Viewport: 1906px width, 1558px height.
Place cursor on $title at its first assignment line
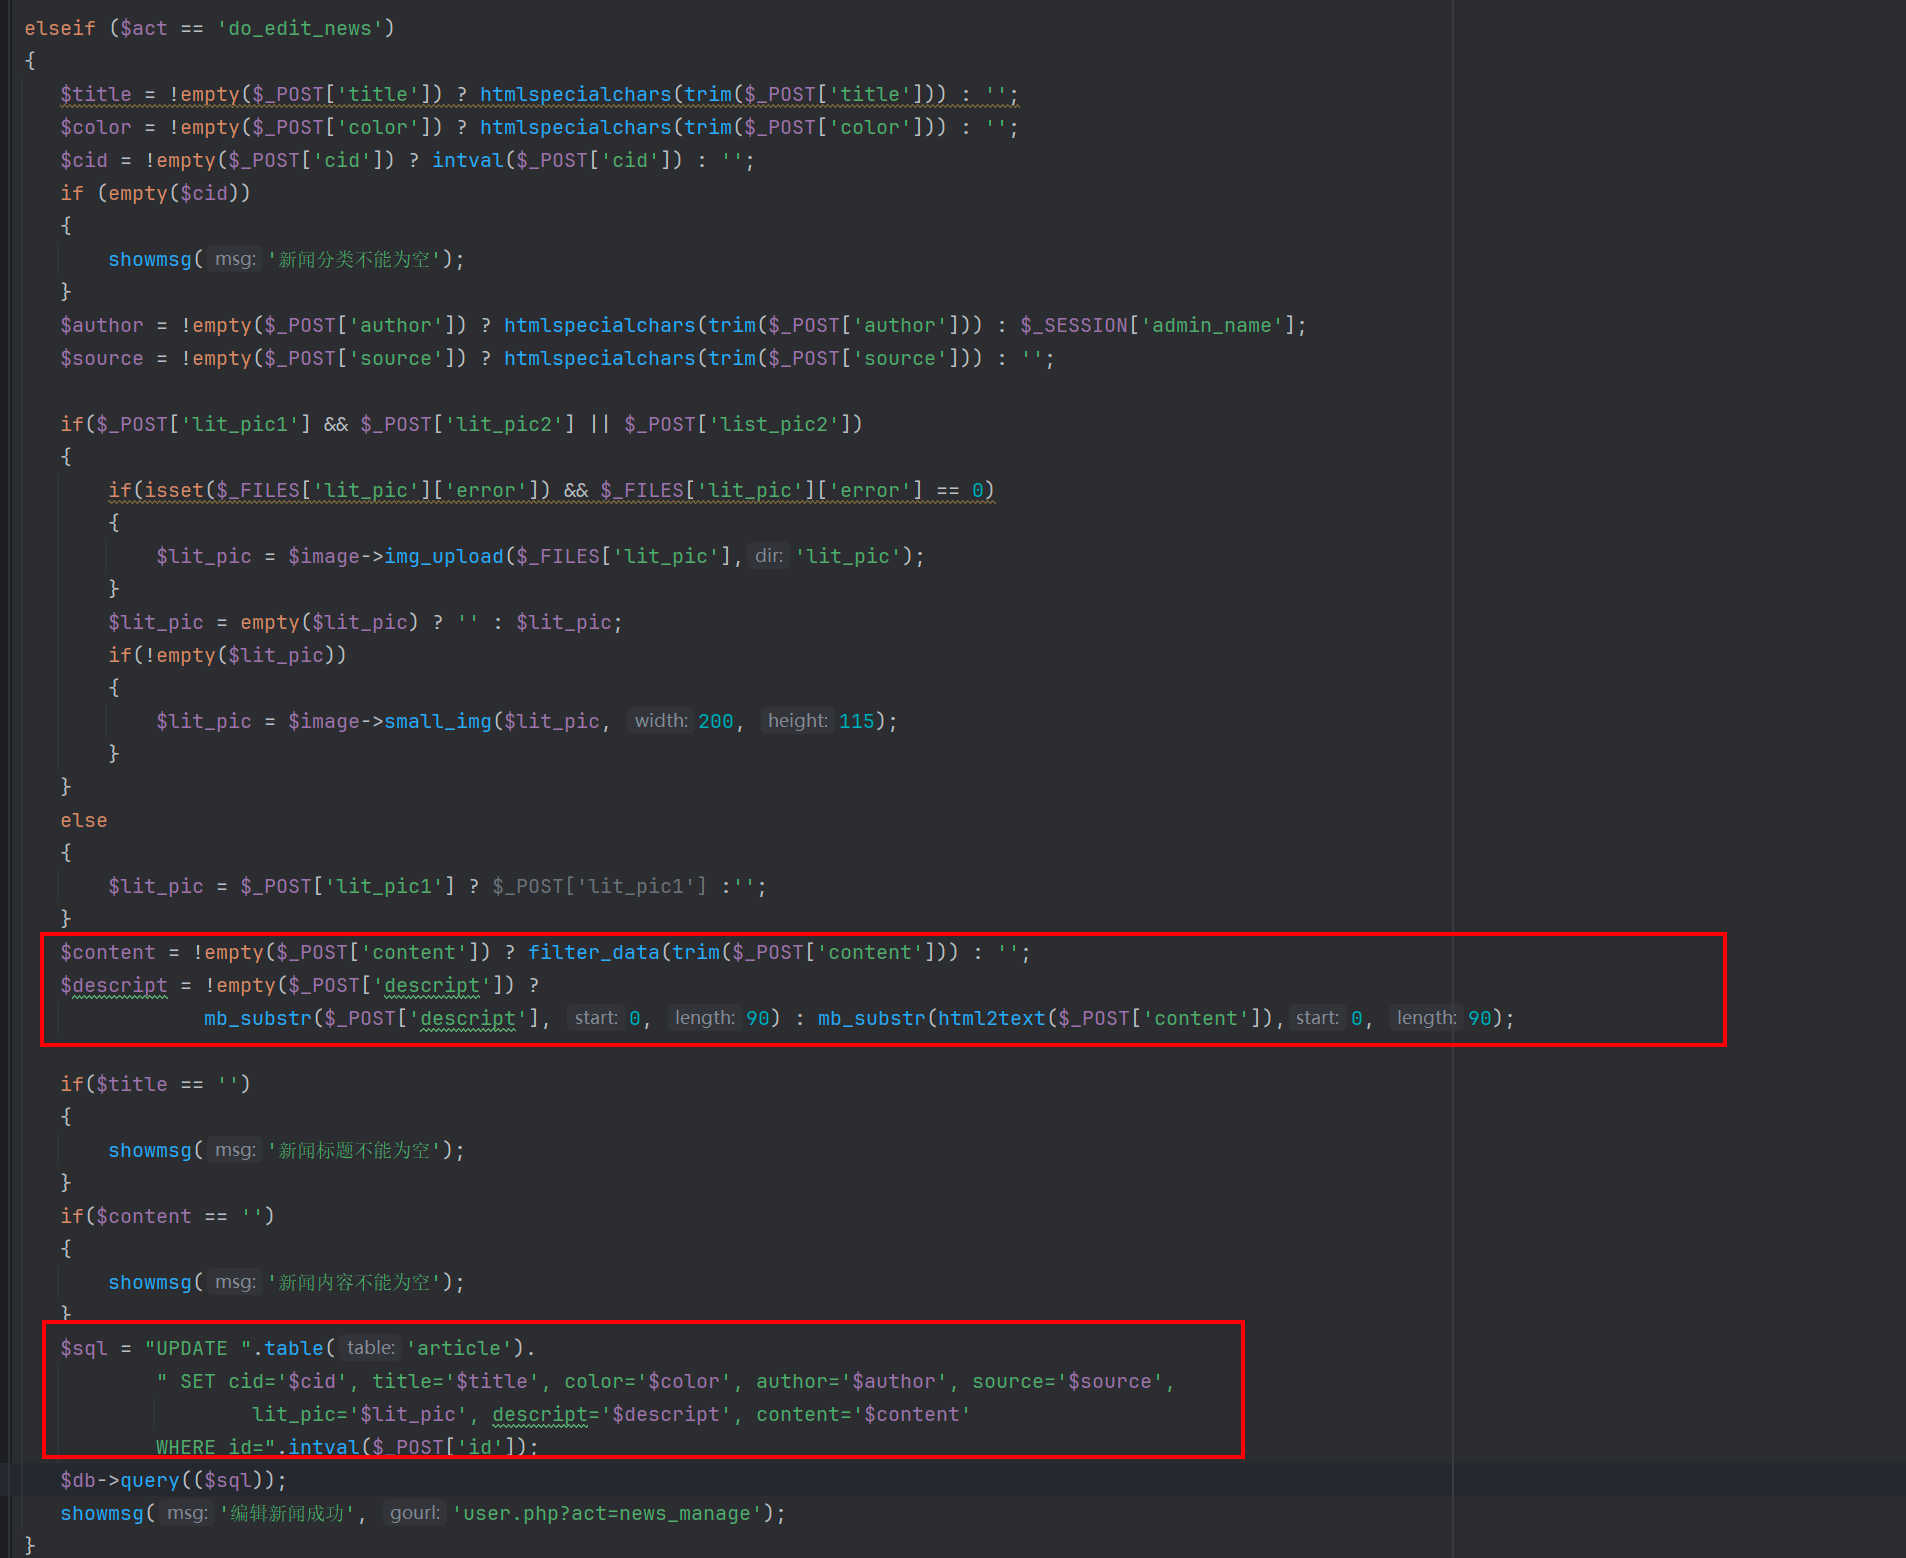pyautogui.click(x=95, y=94)
